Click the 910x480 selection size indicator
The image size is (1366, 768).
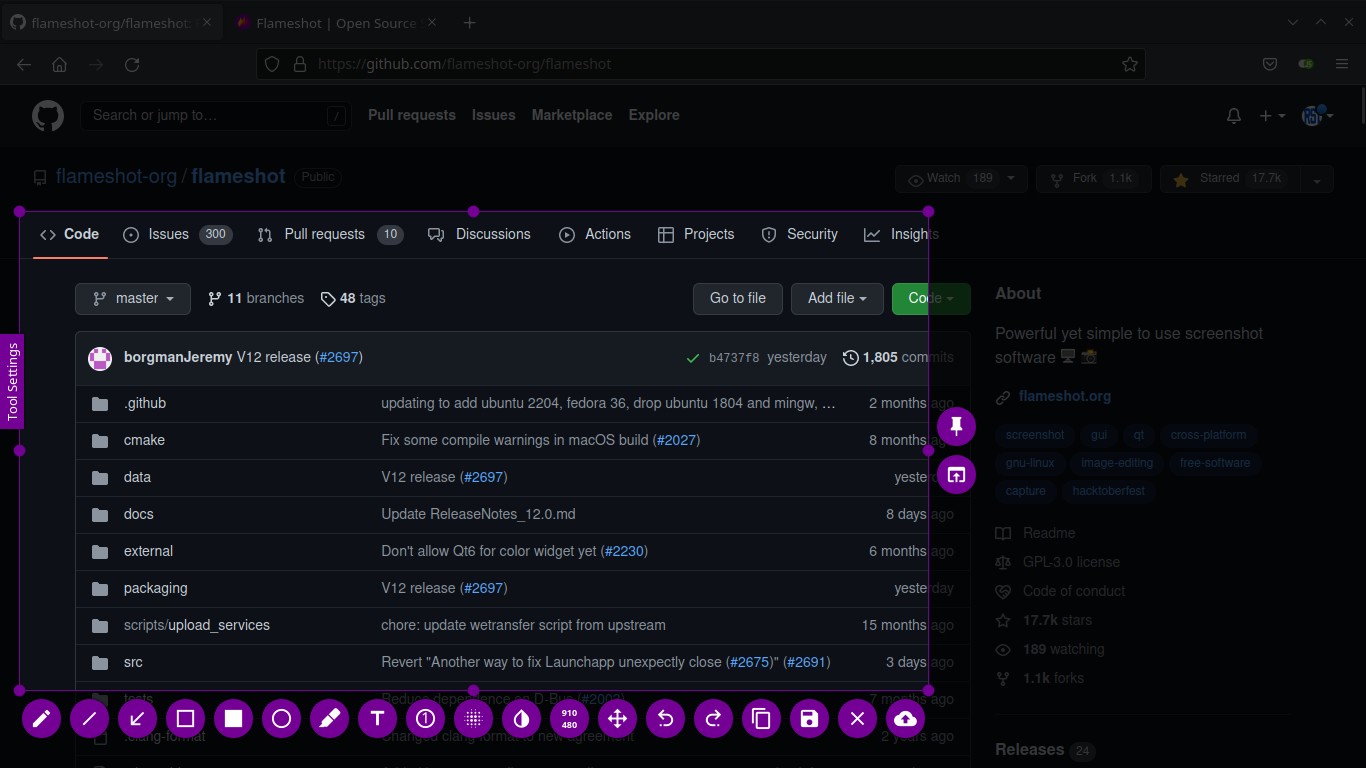coord(569,718)
